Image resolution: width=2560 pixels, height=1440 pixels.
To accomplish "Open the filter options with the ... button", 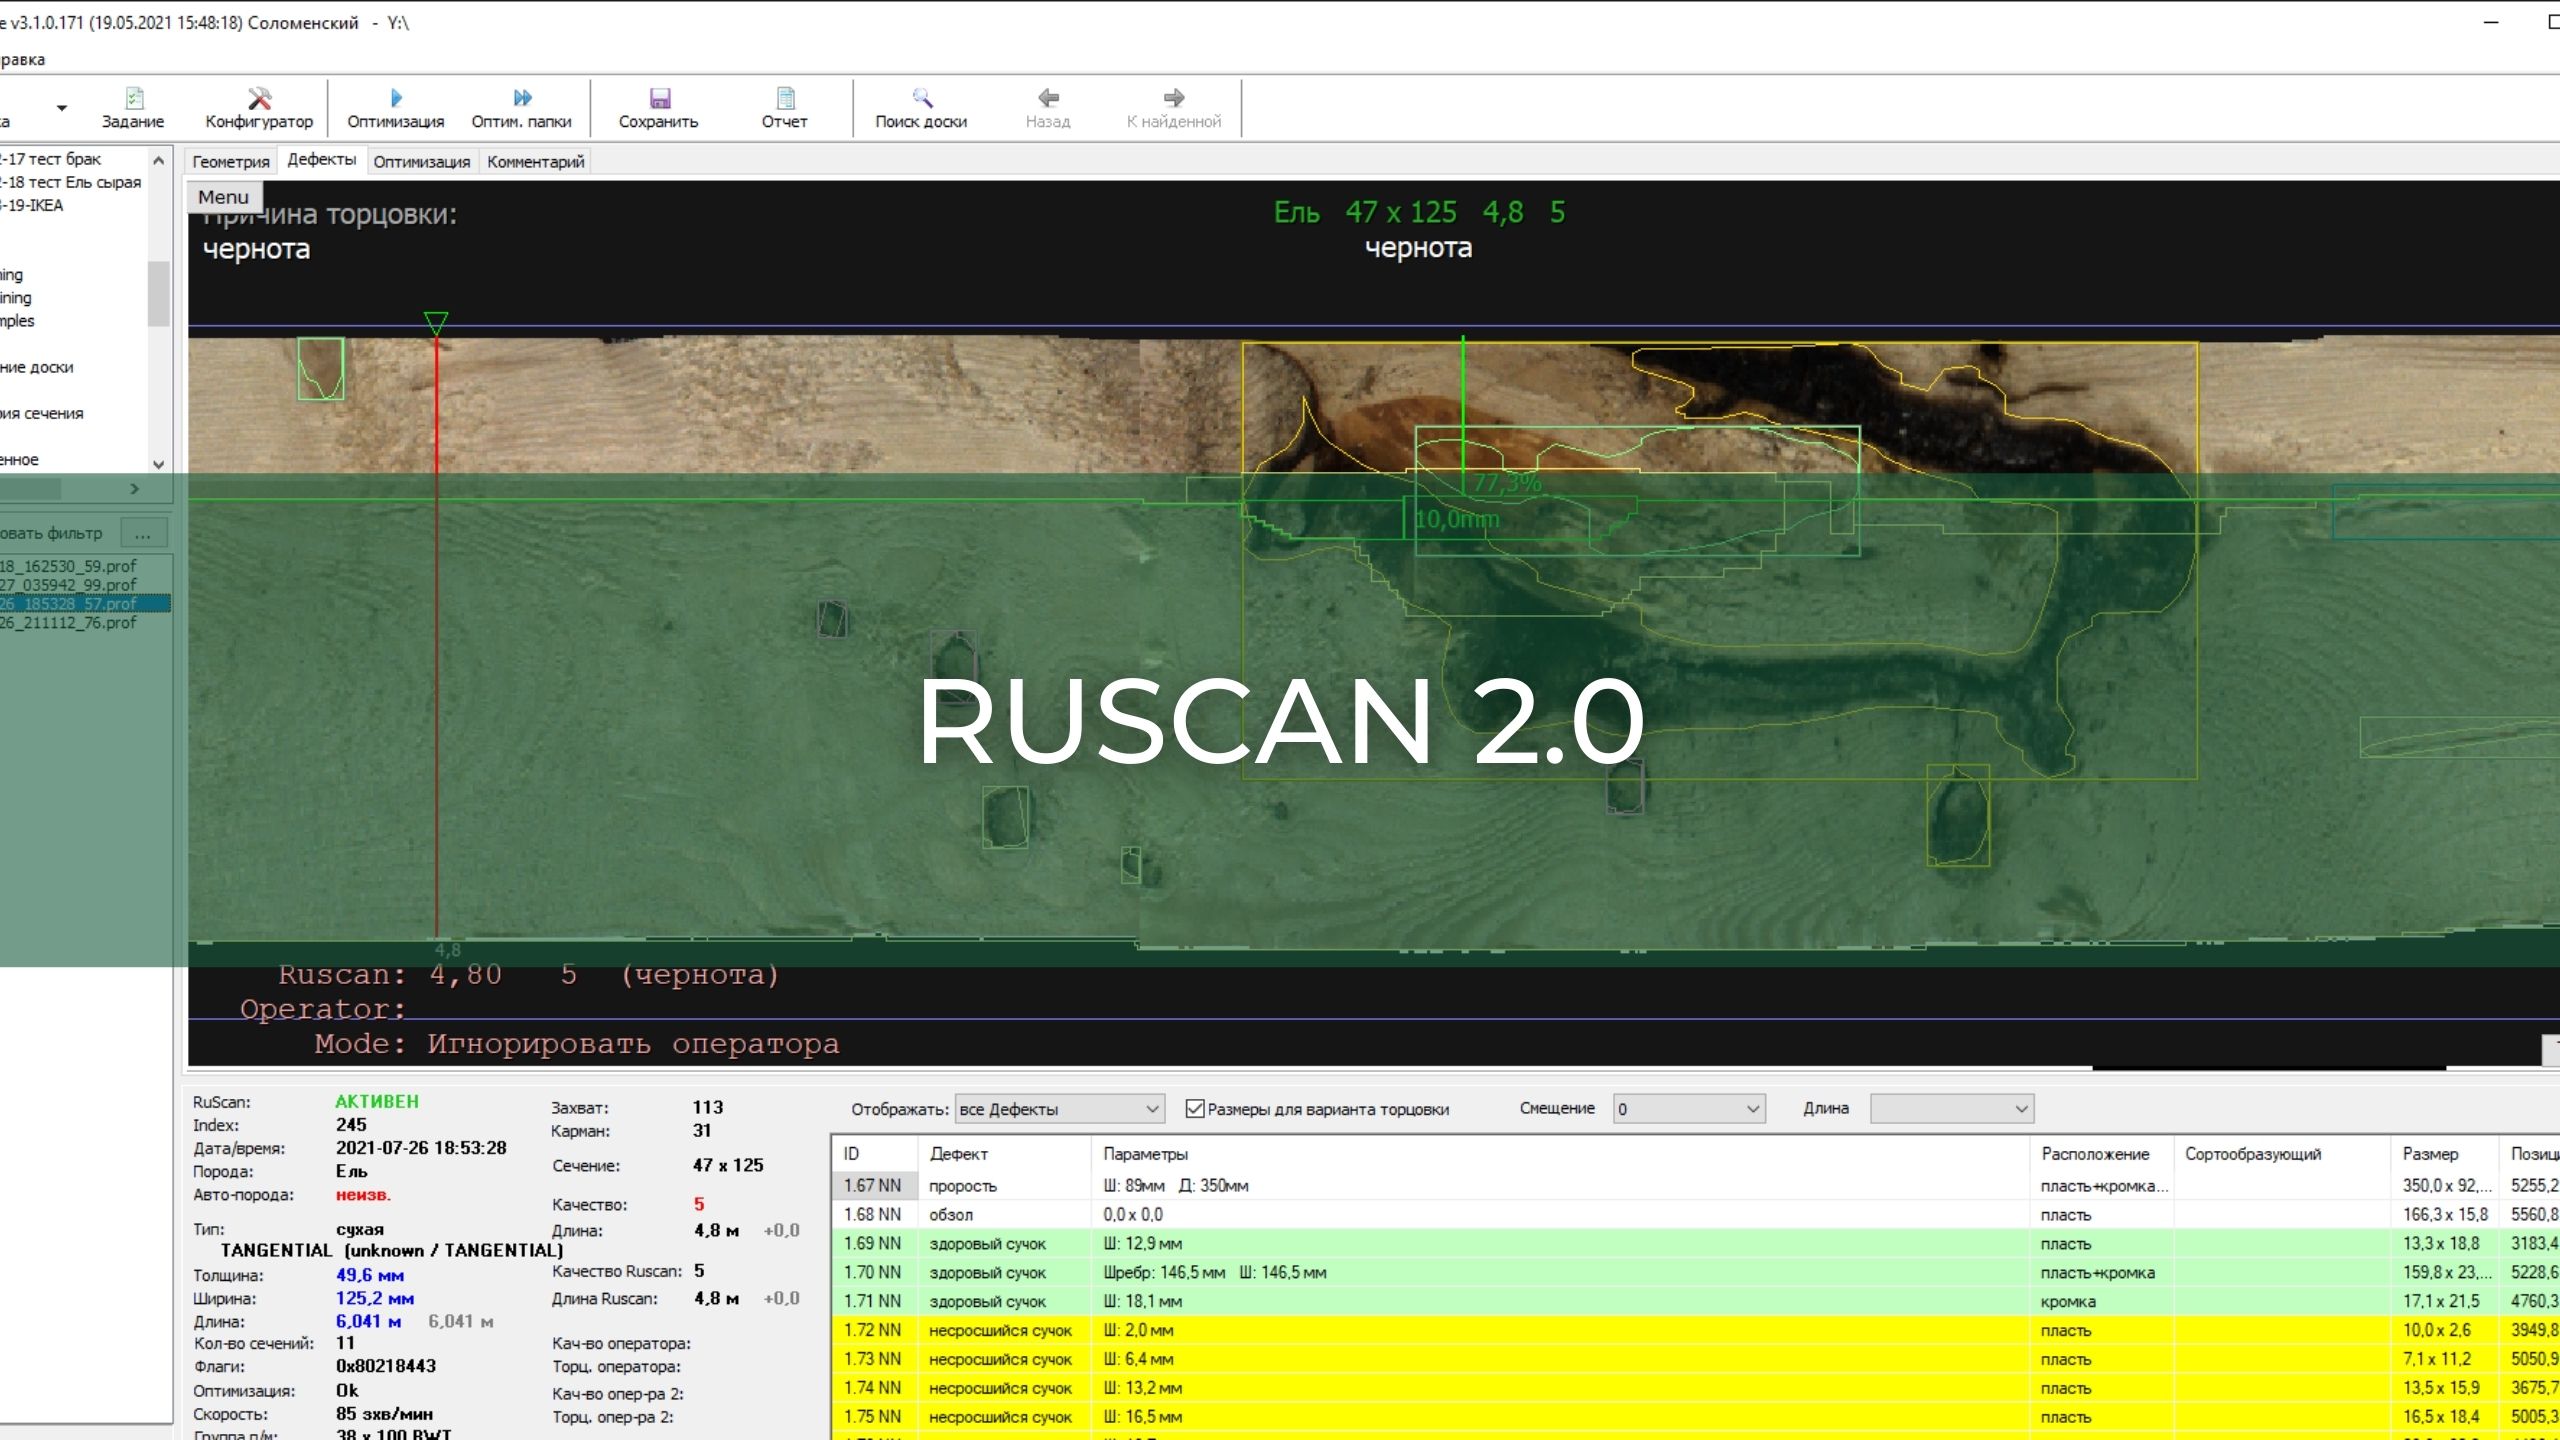I will (x=143, y=533).
